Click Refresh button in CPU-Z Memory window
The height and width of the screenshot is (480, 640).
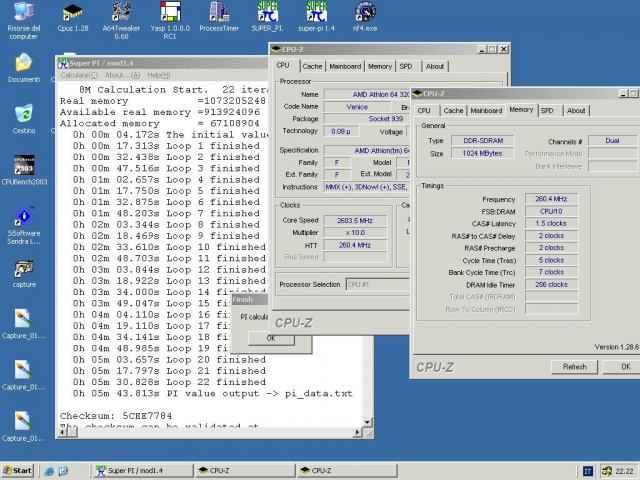point(574,367)
